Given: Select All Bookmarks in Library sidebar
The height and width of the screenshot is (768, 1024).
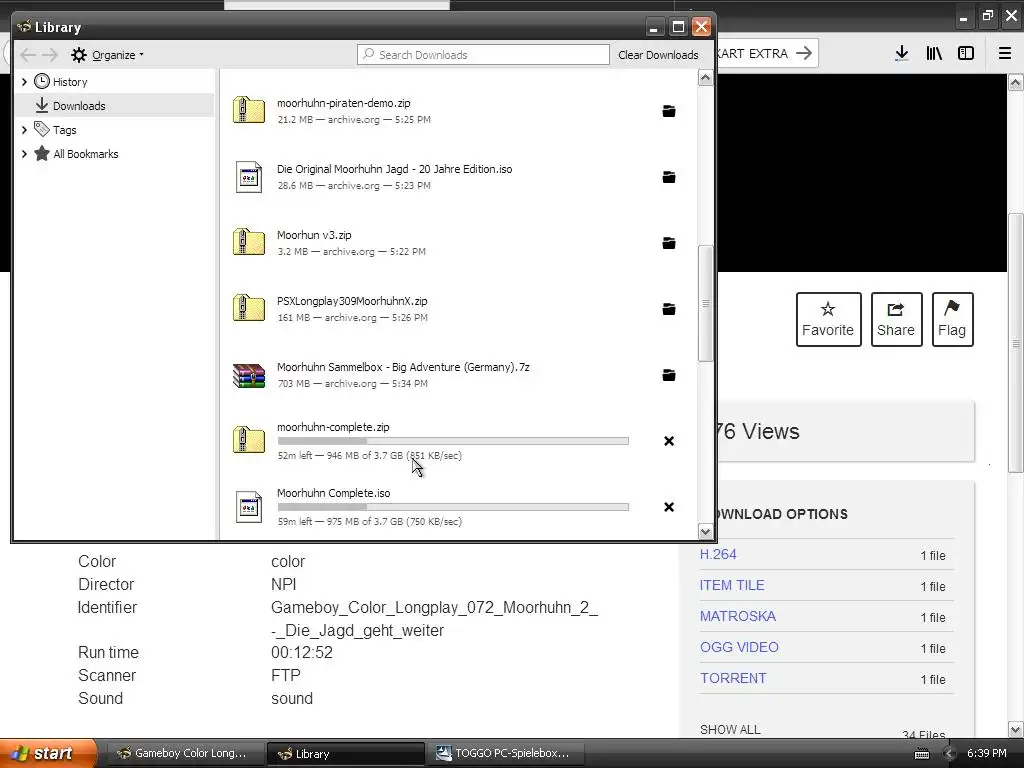Looking at the screenshot, I should click(86, 154).
